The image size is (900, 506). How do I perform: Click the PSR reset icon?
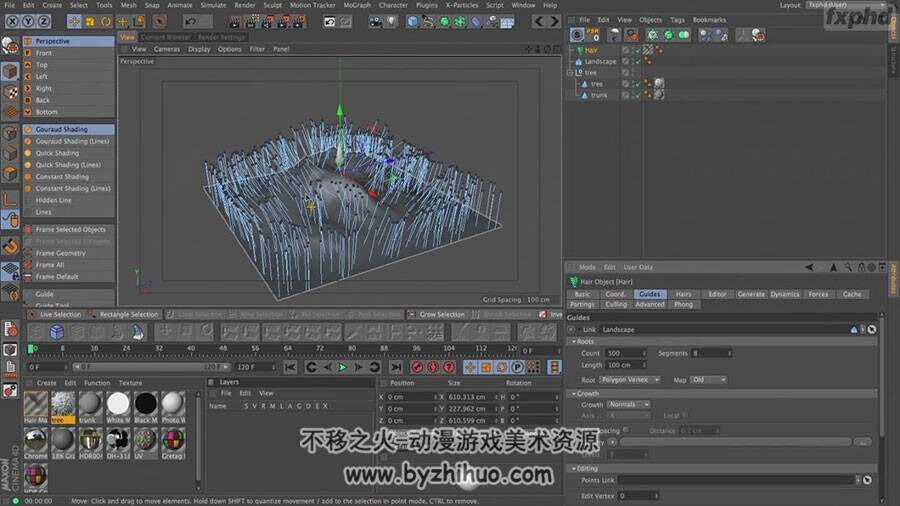point(593,35)
